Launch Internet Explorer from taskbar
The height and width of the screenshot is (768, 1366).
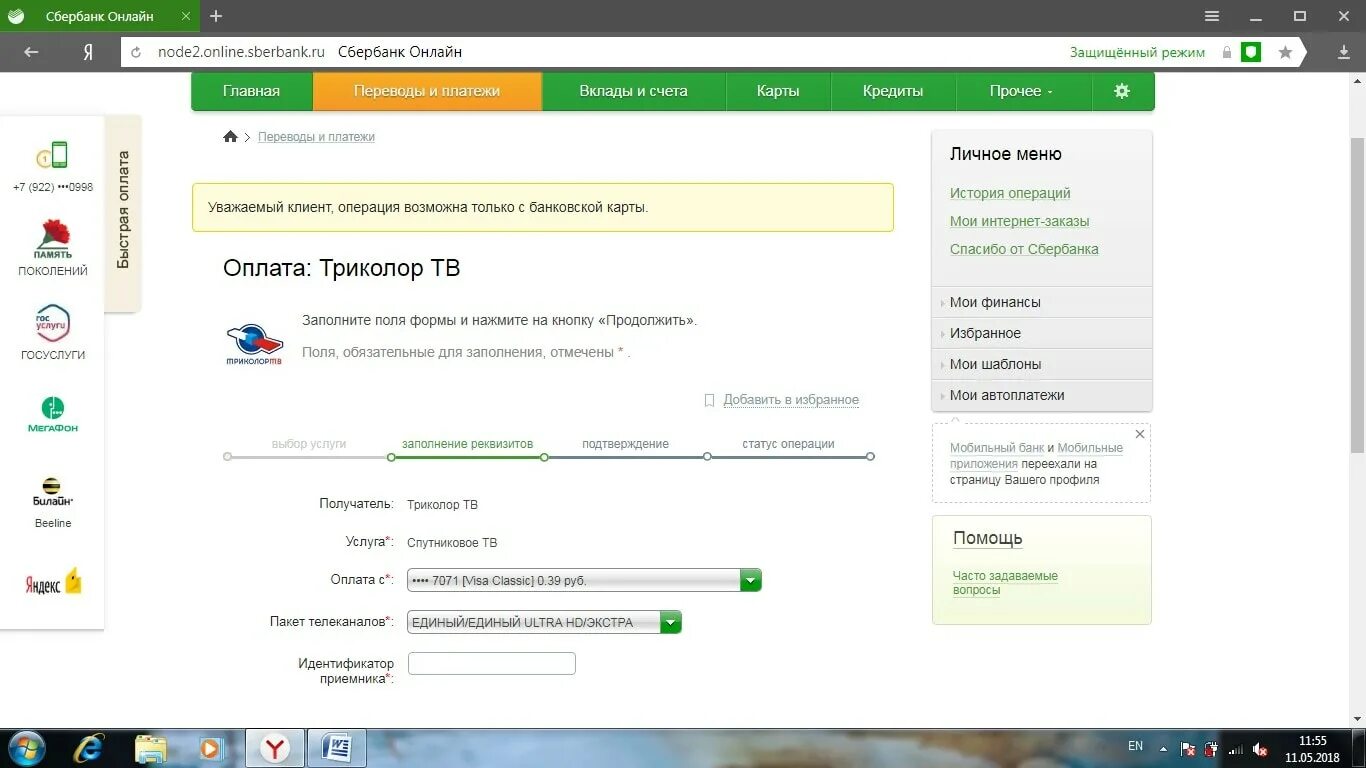click(x=89, y=748)
